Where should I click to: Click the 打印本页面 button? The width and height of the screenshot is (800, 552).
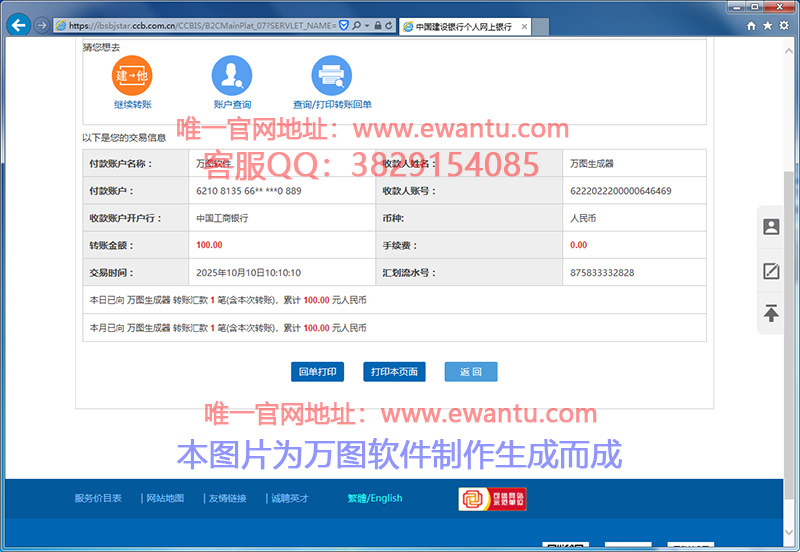[394, 372]
